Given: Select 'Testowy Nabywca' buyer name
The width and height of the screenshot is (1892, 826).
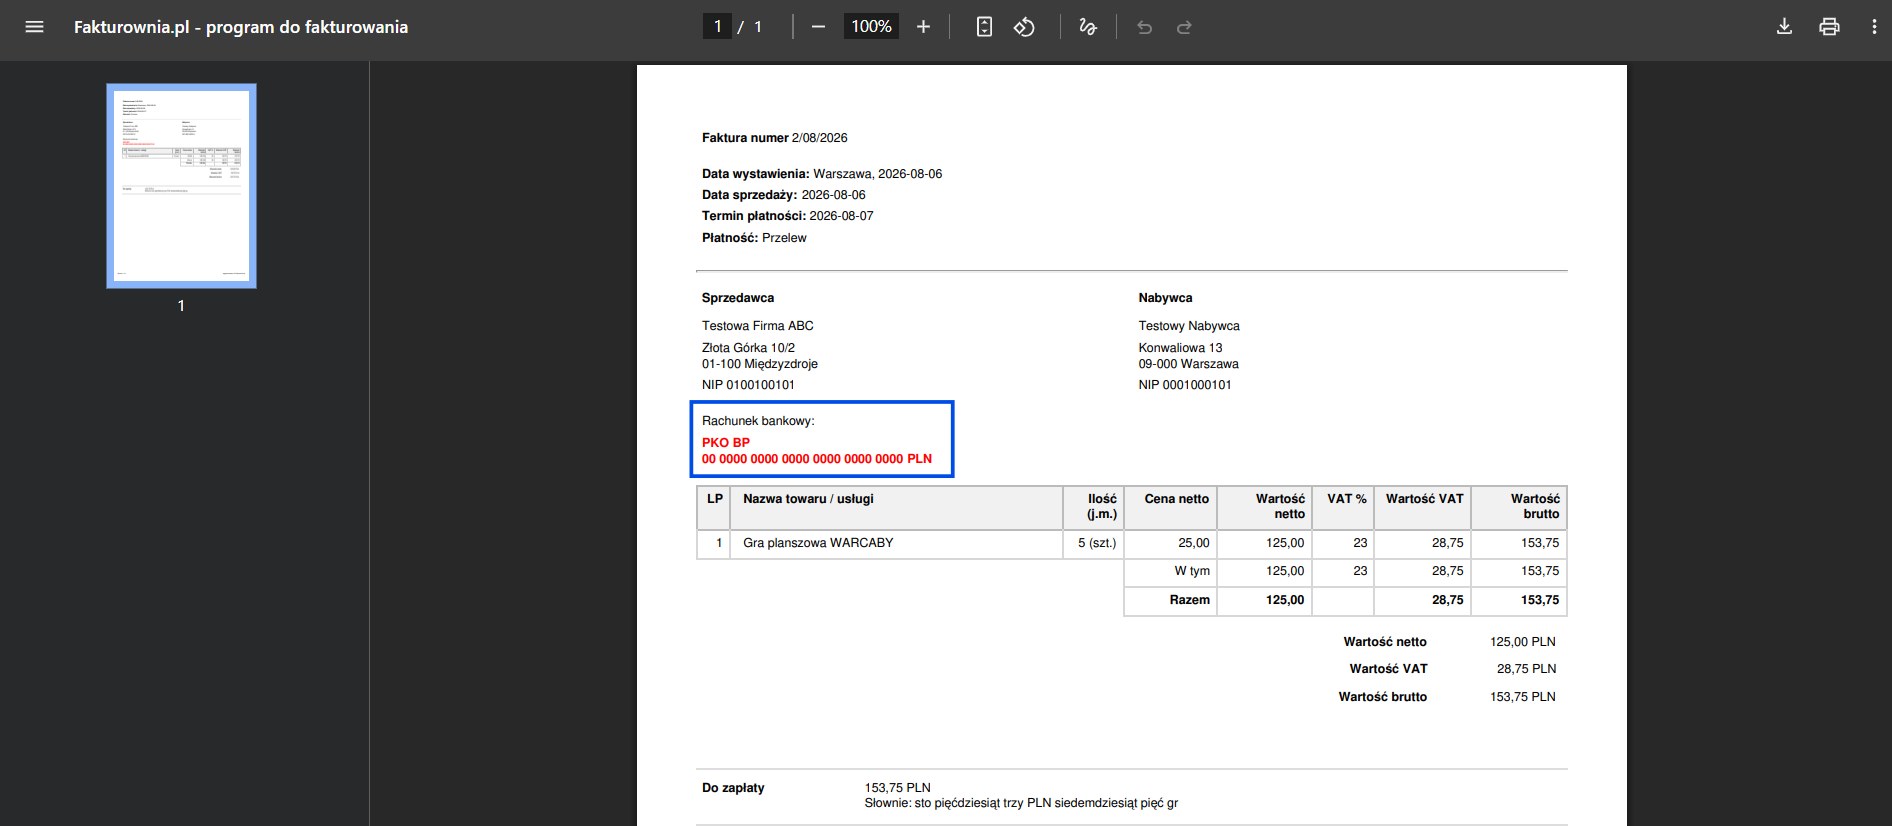Looking at the screenshot, I should [x=1189, y=326].
